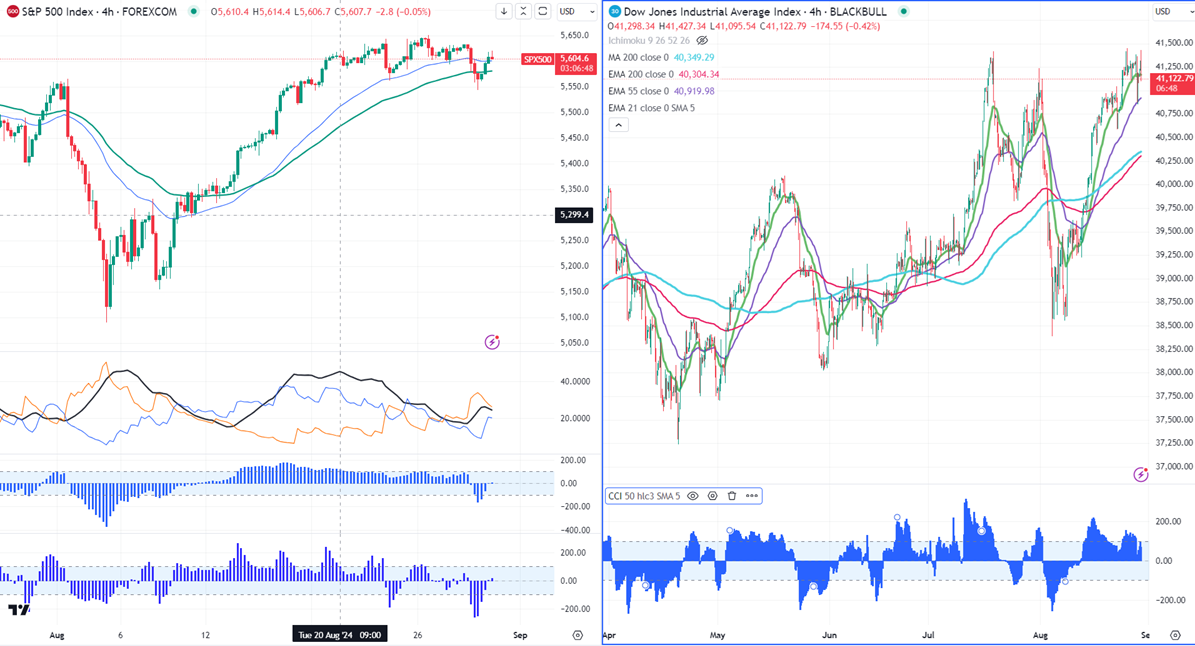Viewport: 1195px width, 646px height.
Task: Click the 5,299.4 crosshair price label
Action: 575,215
